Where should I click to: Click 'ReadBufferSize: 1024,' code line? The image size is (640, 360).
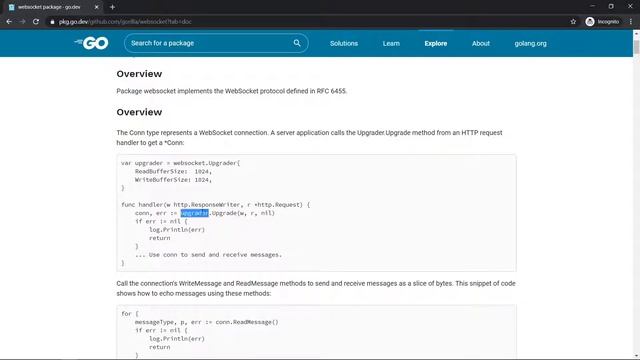coord(173,171)
